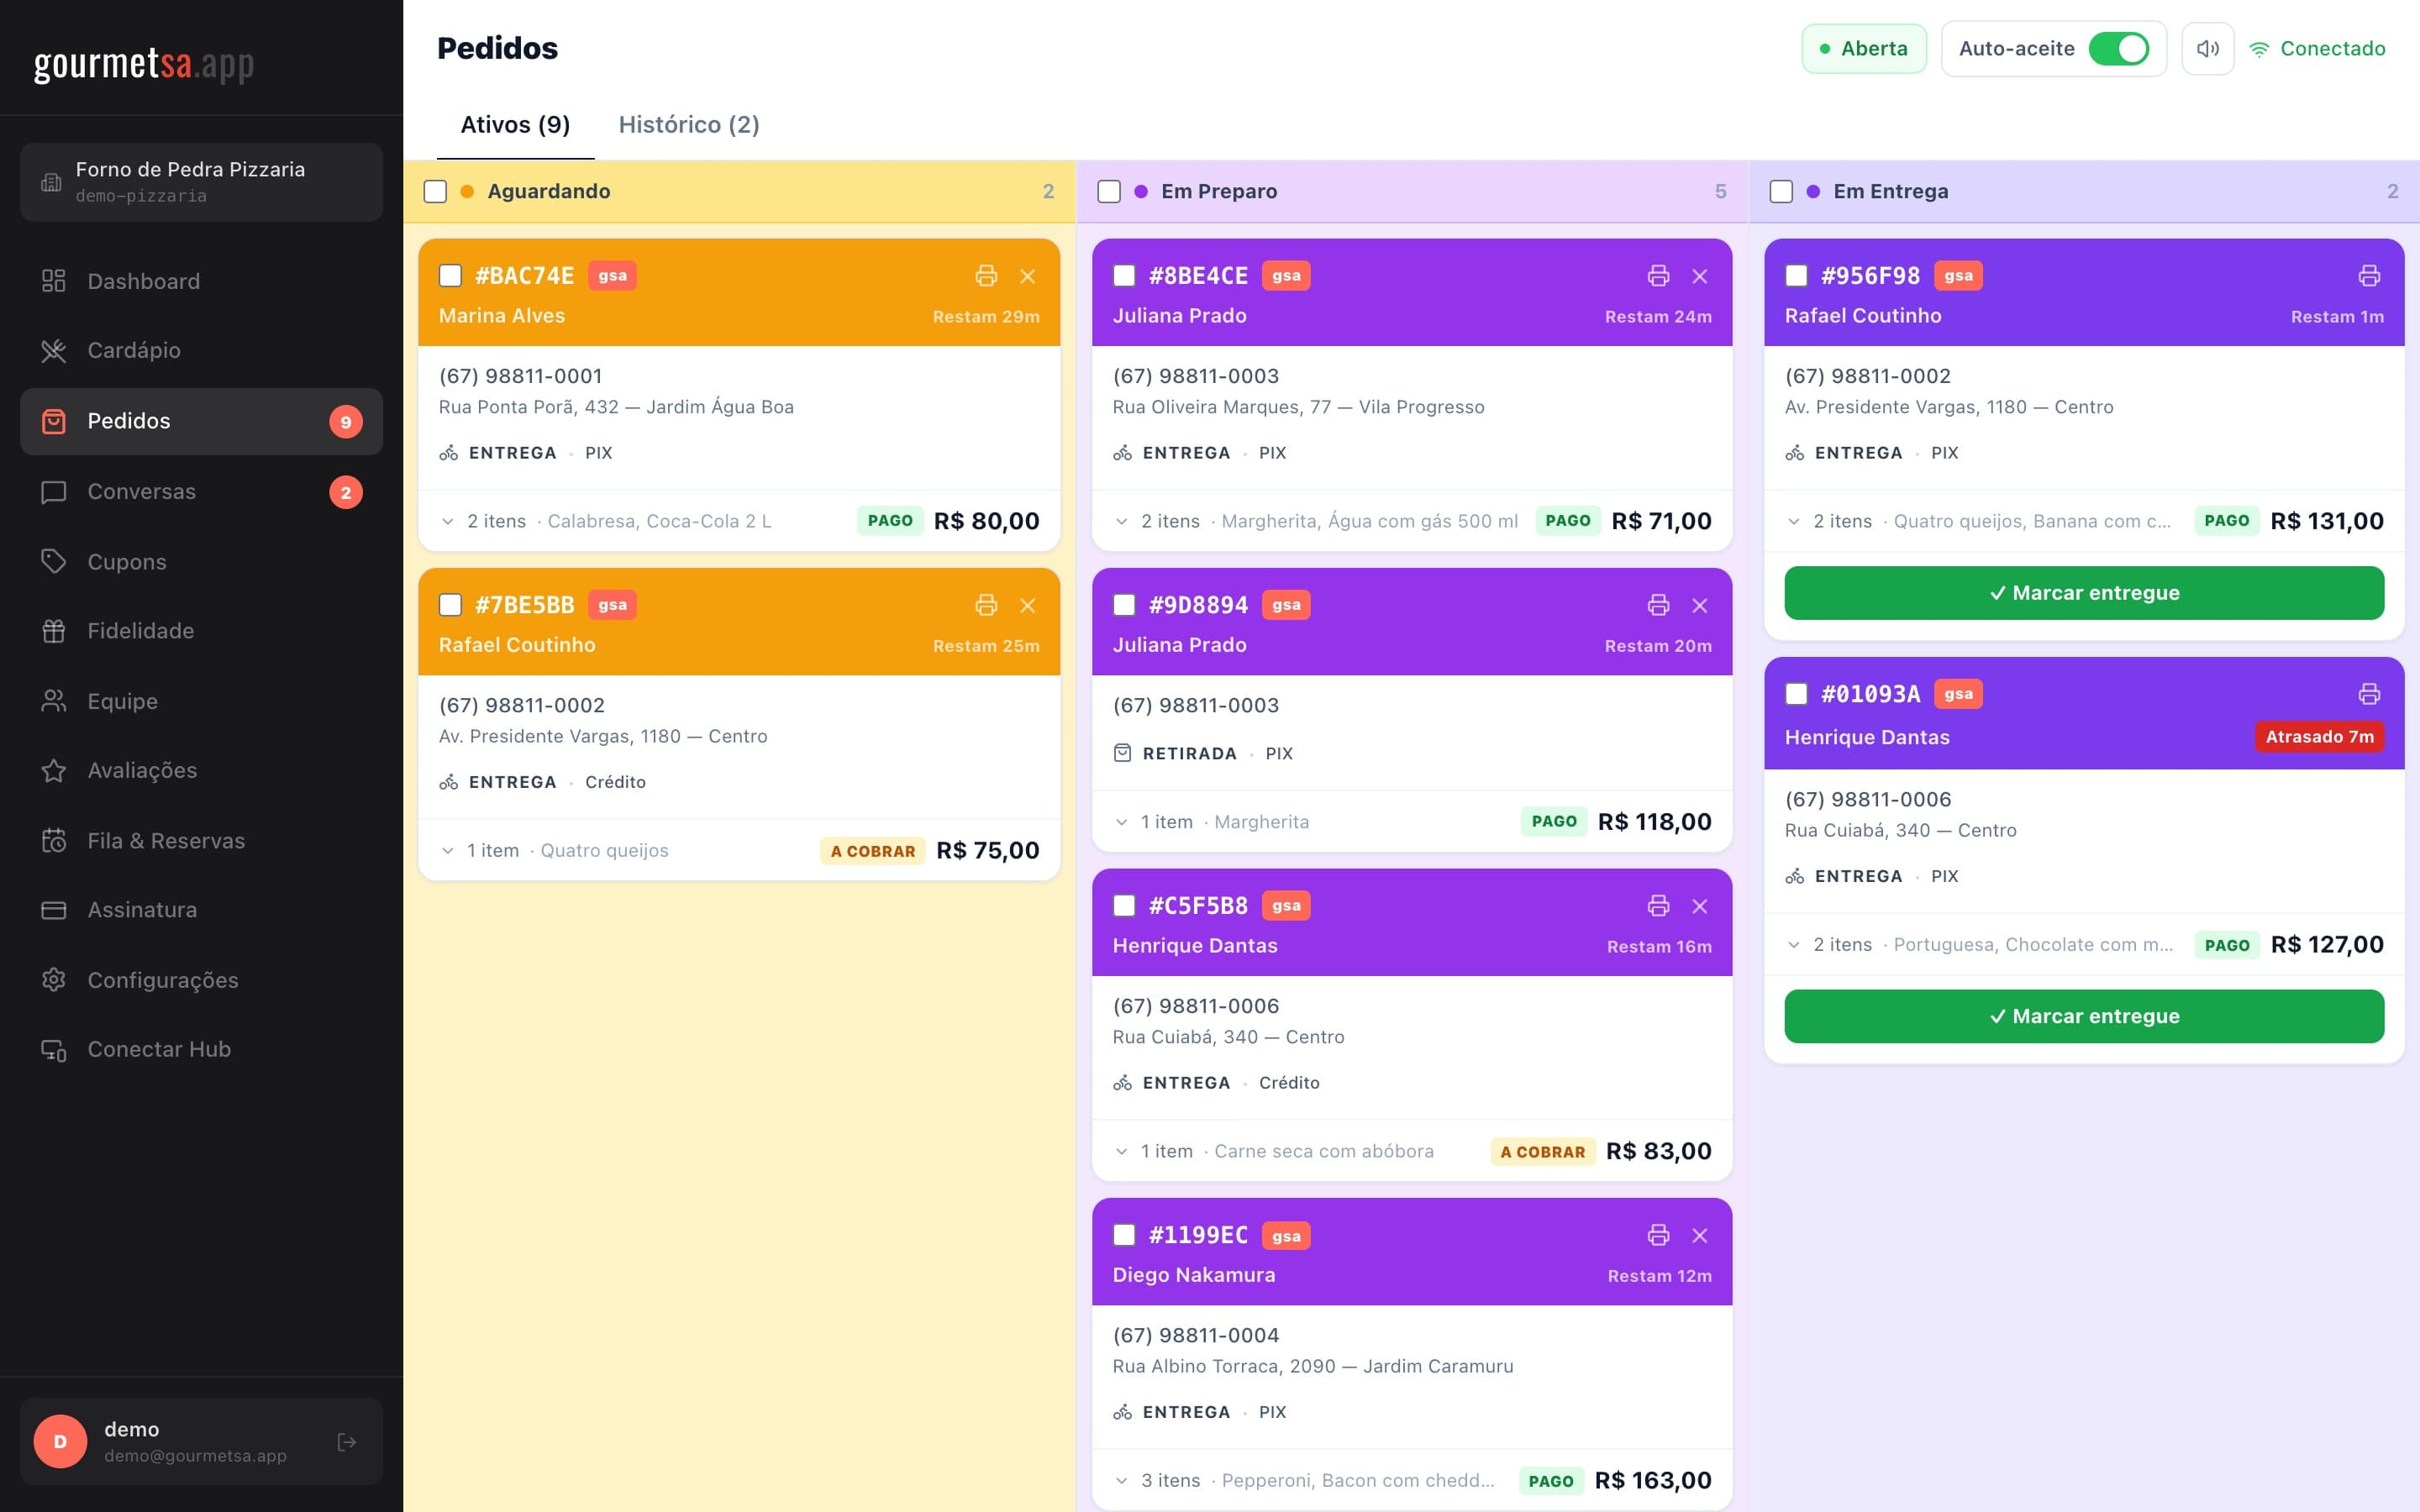Click logout icon next to demo user
2420x1512 pixels.
point(347,1441)
